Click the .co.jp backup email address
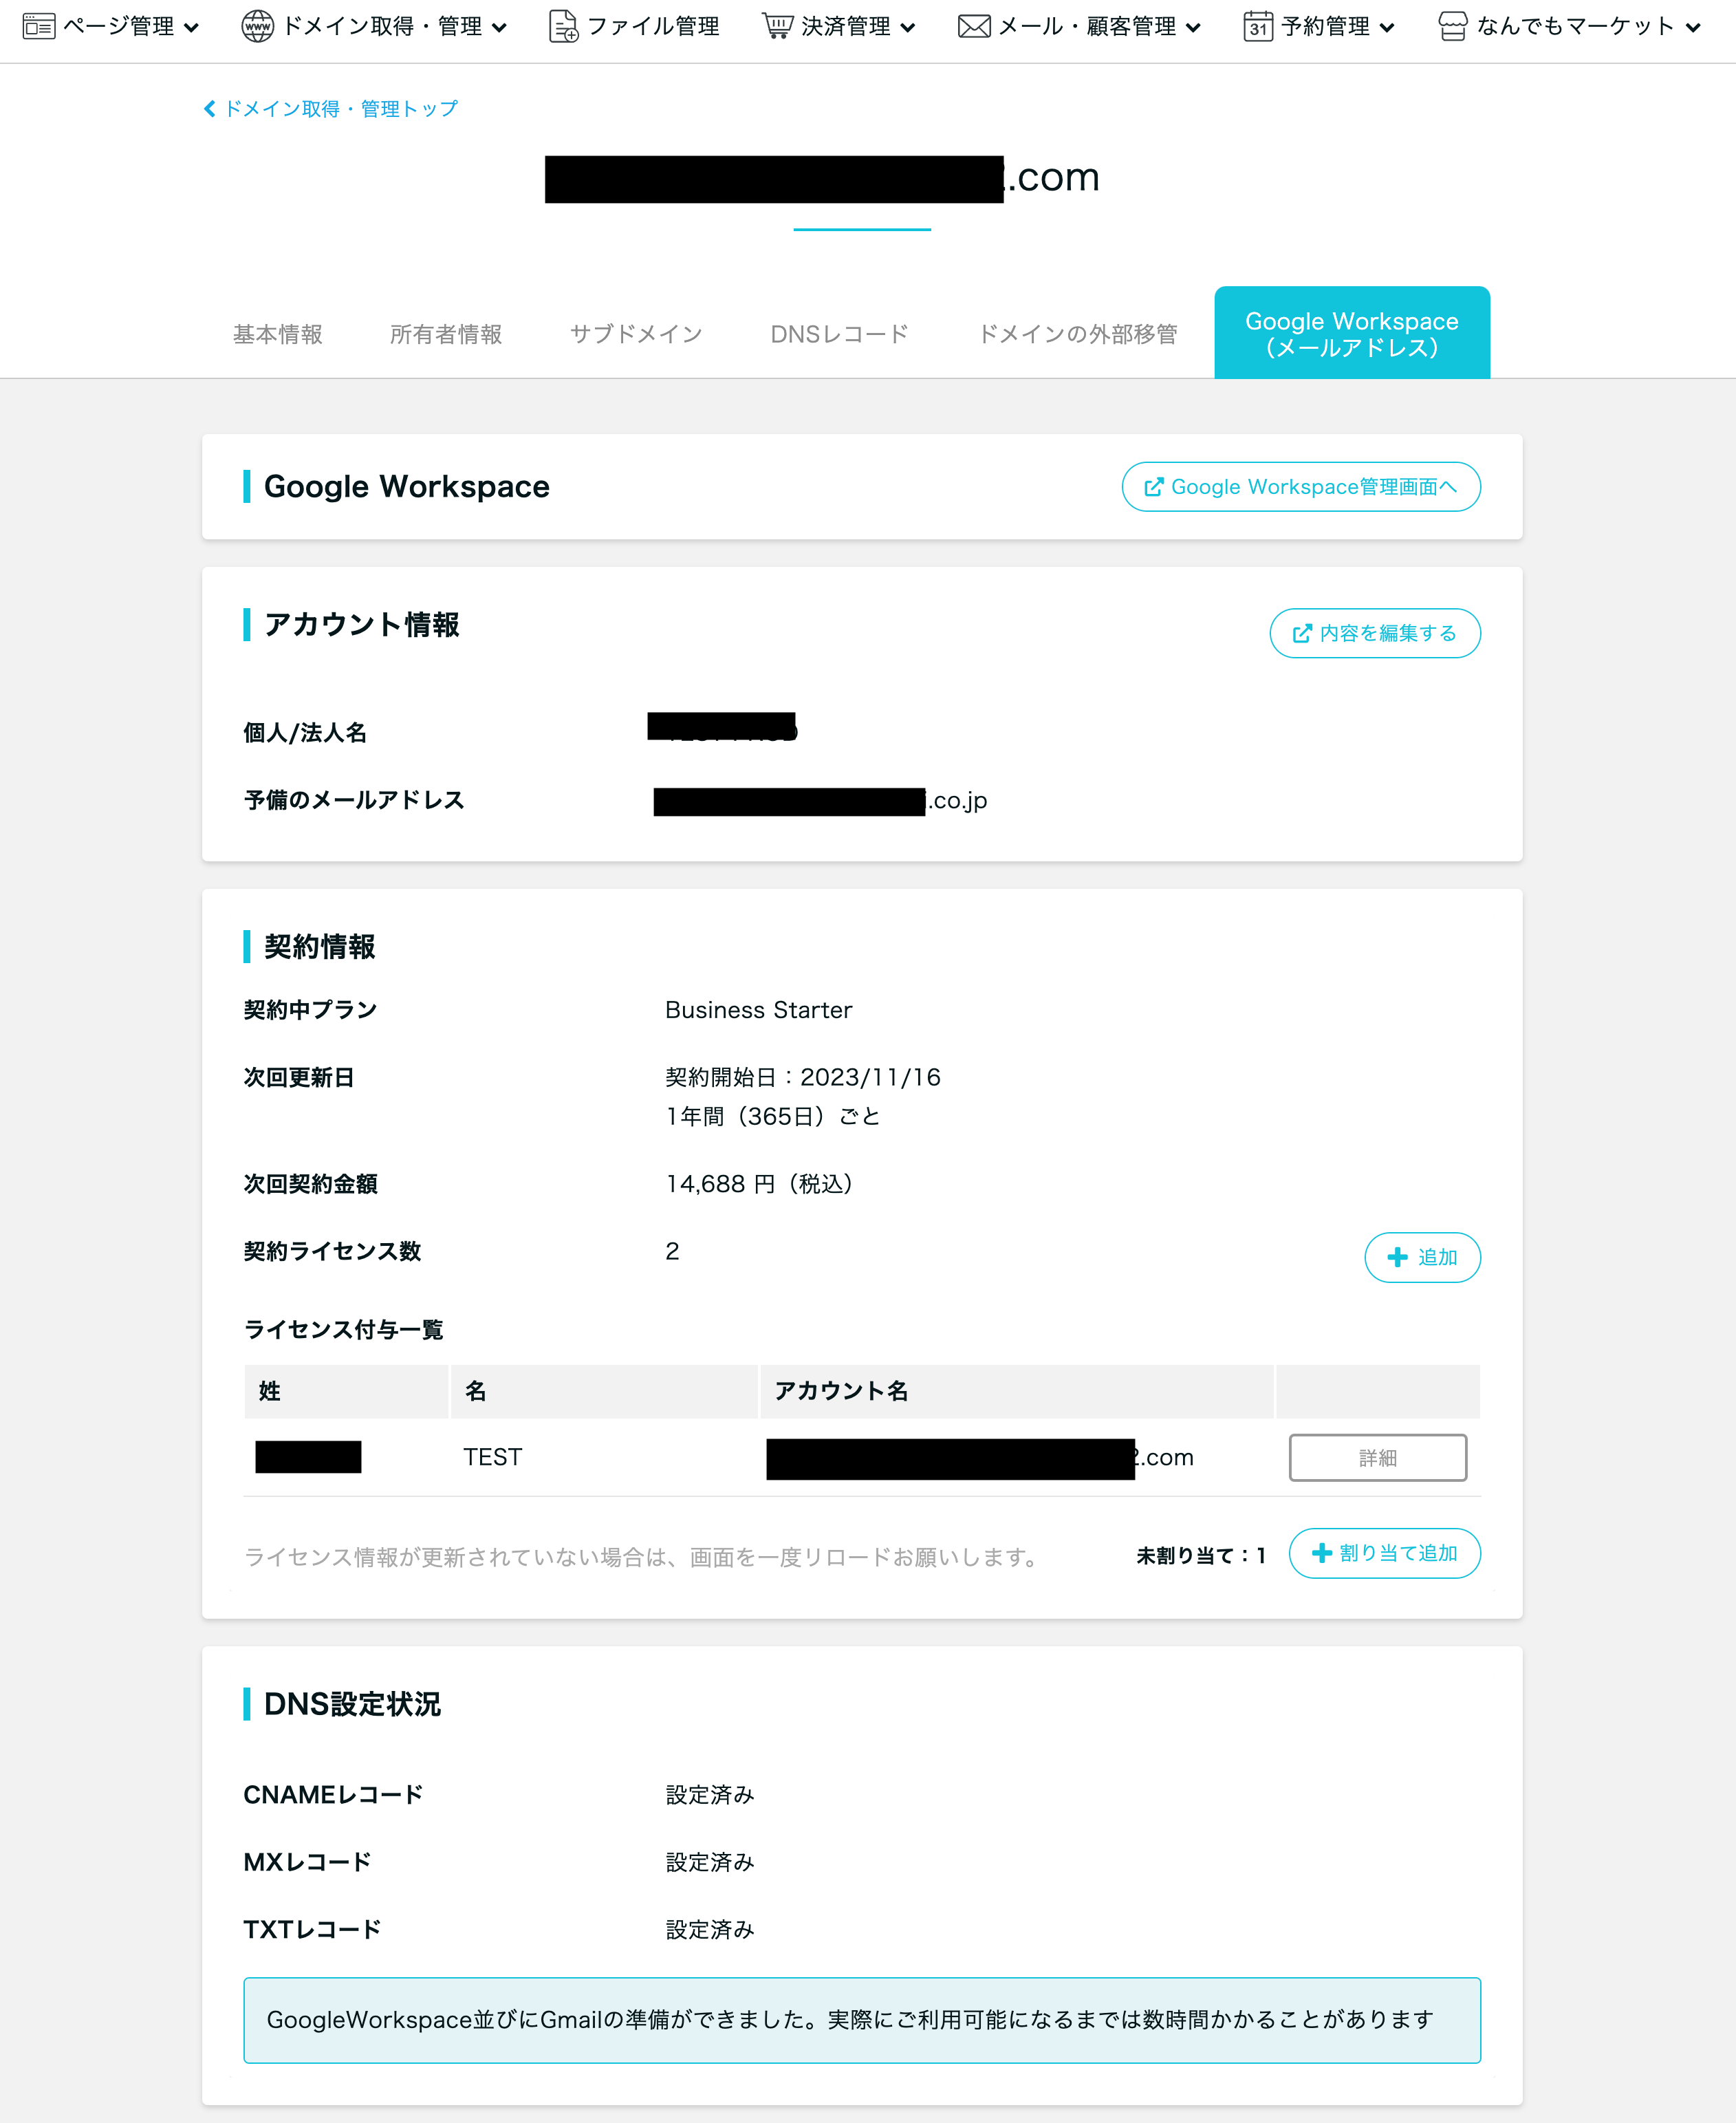 coord(821,801)
